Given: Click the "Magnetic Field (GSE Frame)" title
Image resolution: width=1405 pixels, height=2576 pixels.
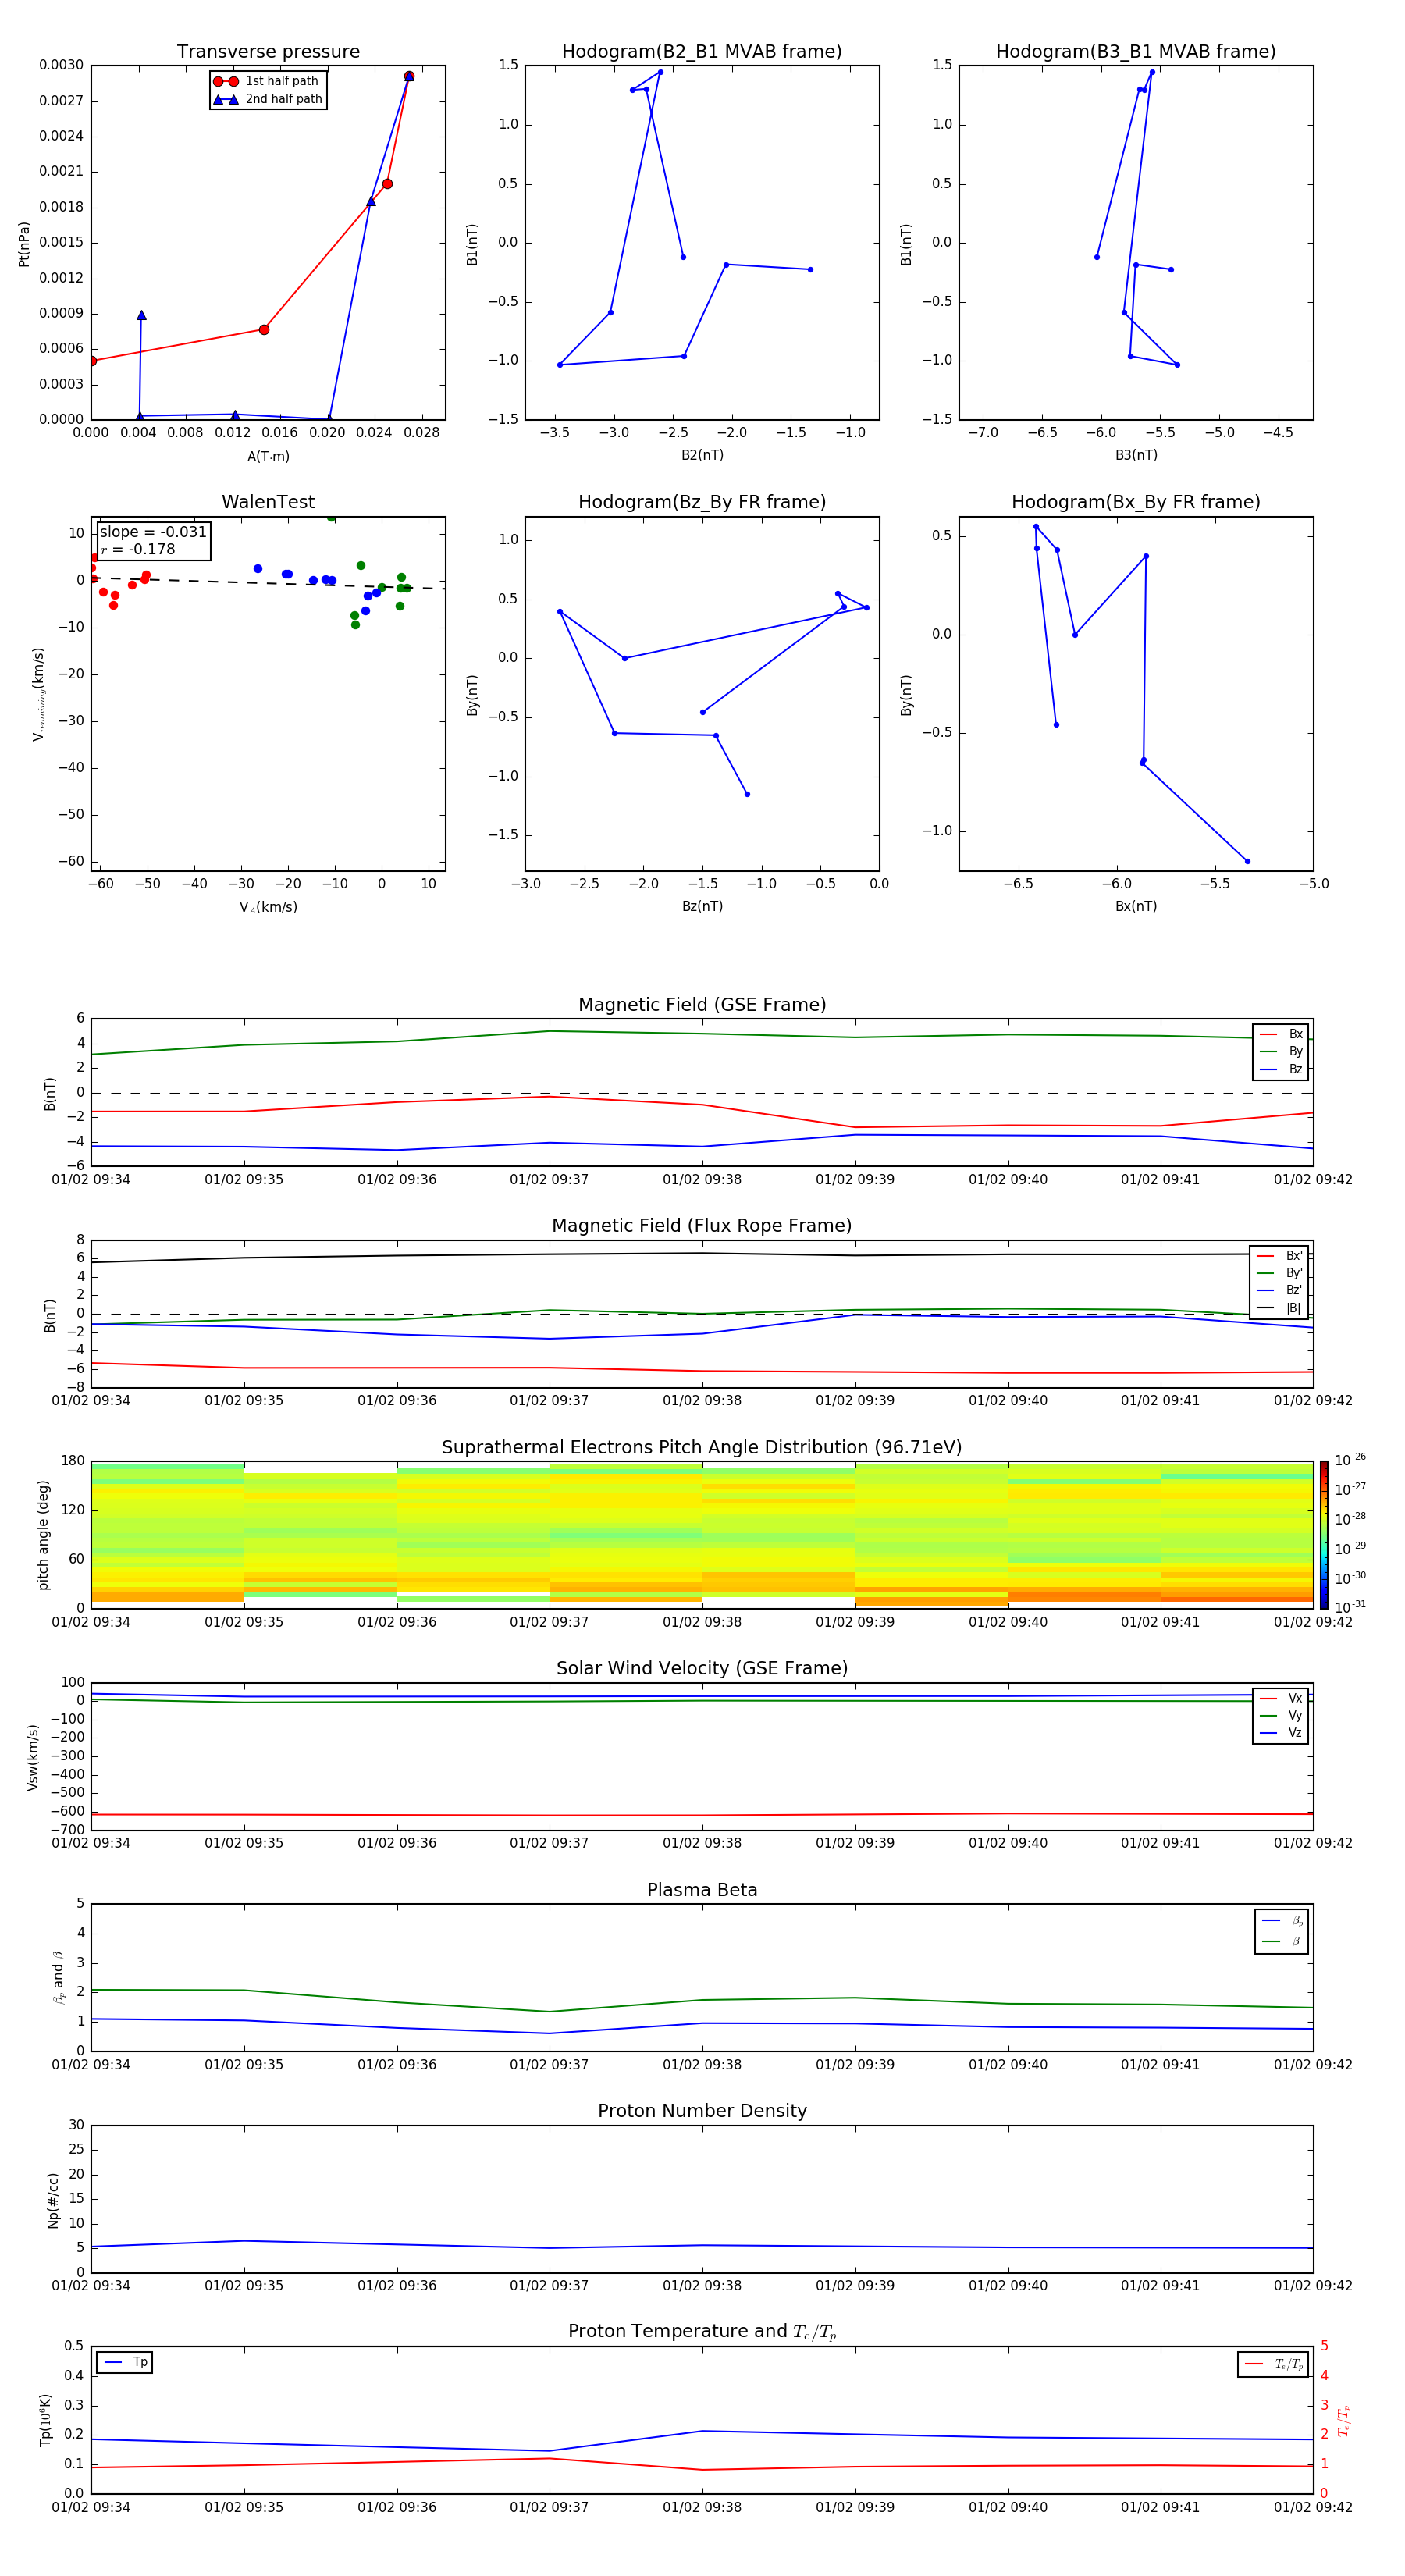Looking at the screenshot, I should [702, 1005].
